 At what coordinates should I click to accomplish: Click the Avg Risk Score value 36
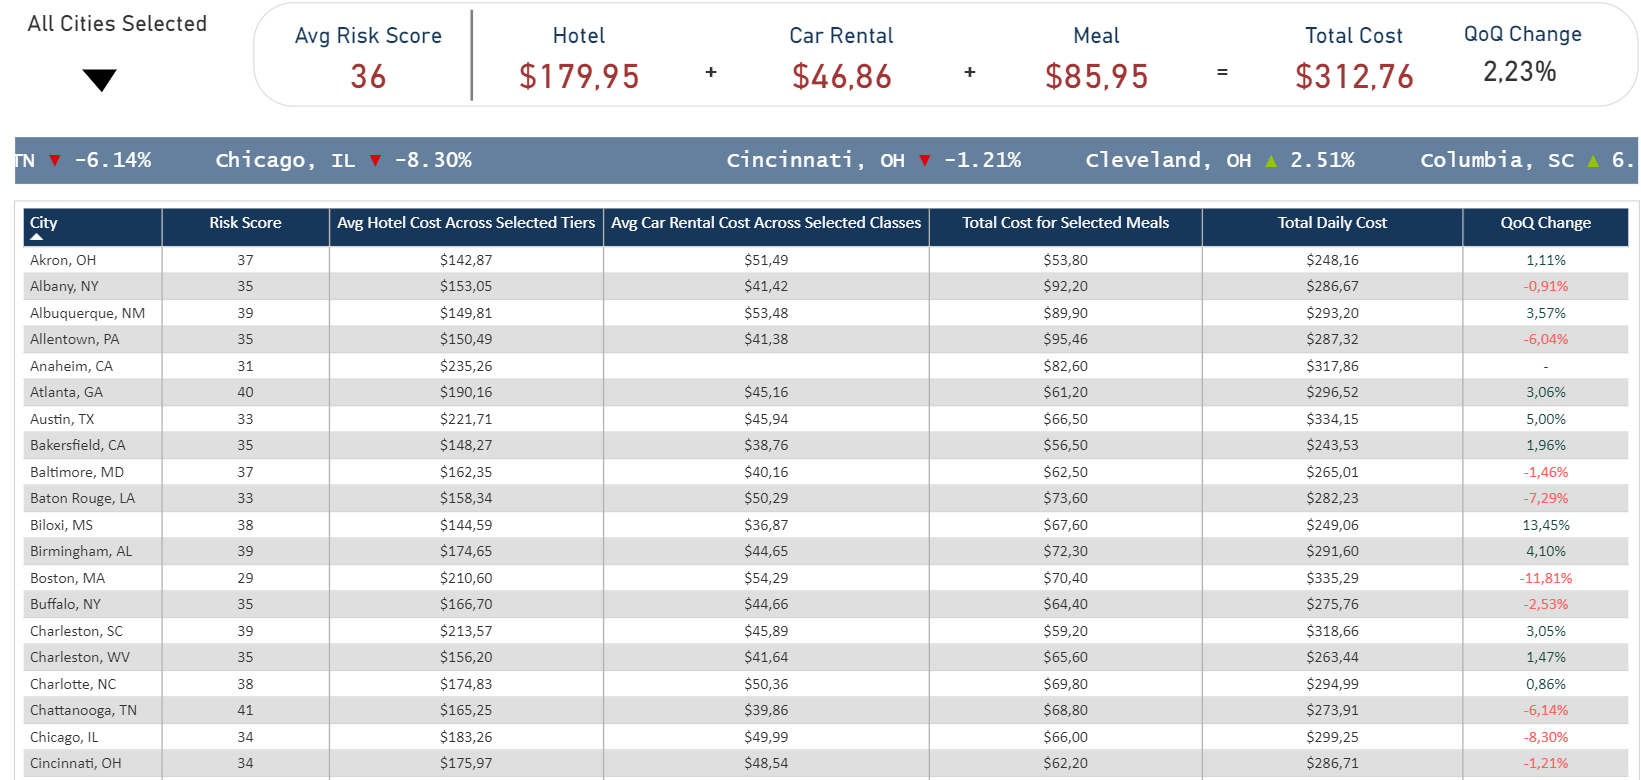368,77
